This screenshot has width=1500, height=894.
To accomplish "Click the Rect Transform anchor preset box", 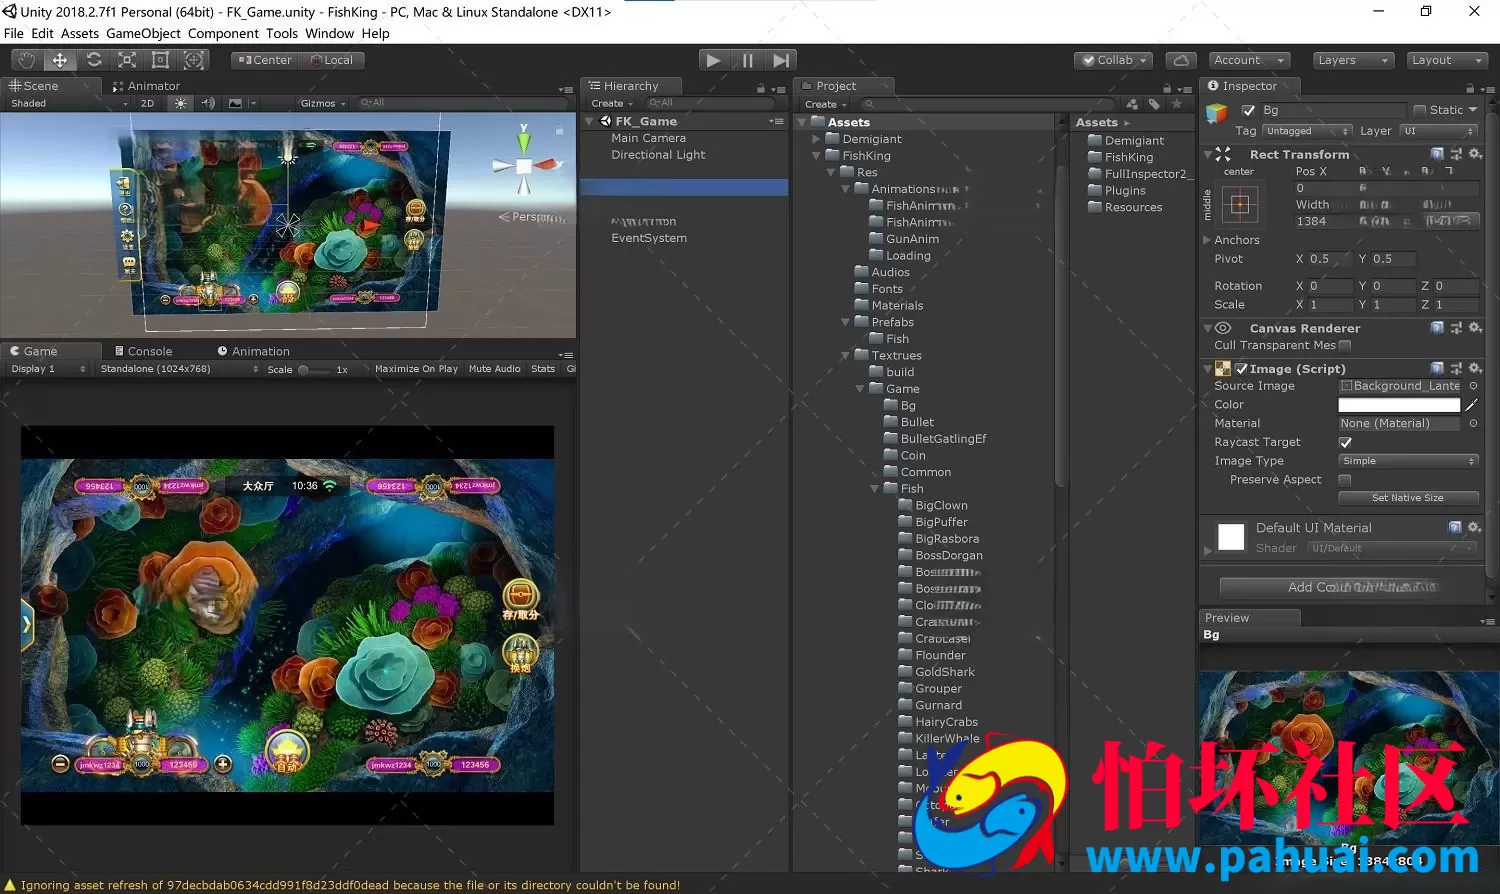I will pyautogui.click(x=1240, y=206).
